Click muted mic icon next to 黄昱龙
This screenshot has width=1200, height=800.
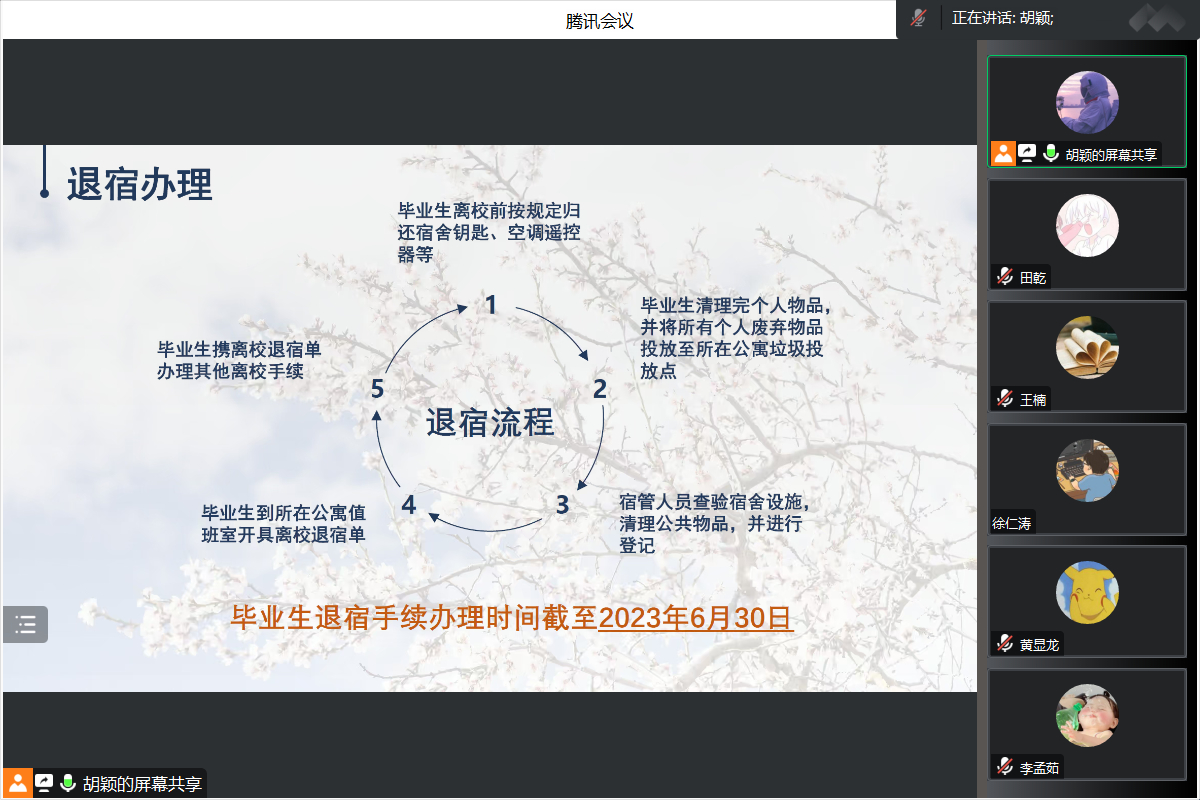click(1004, 644)
